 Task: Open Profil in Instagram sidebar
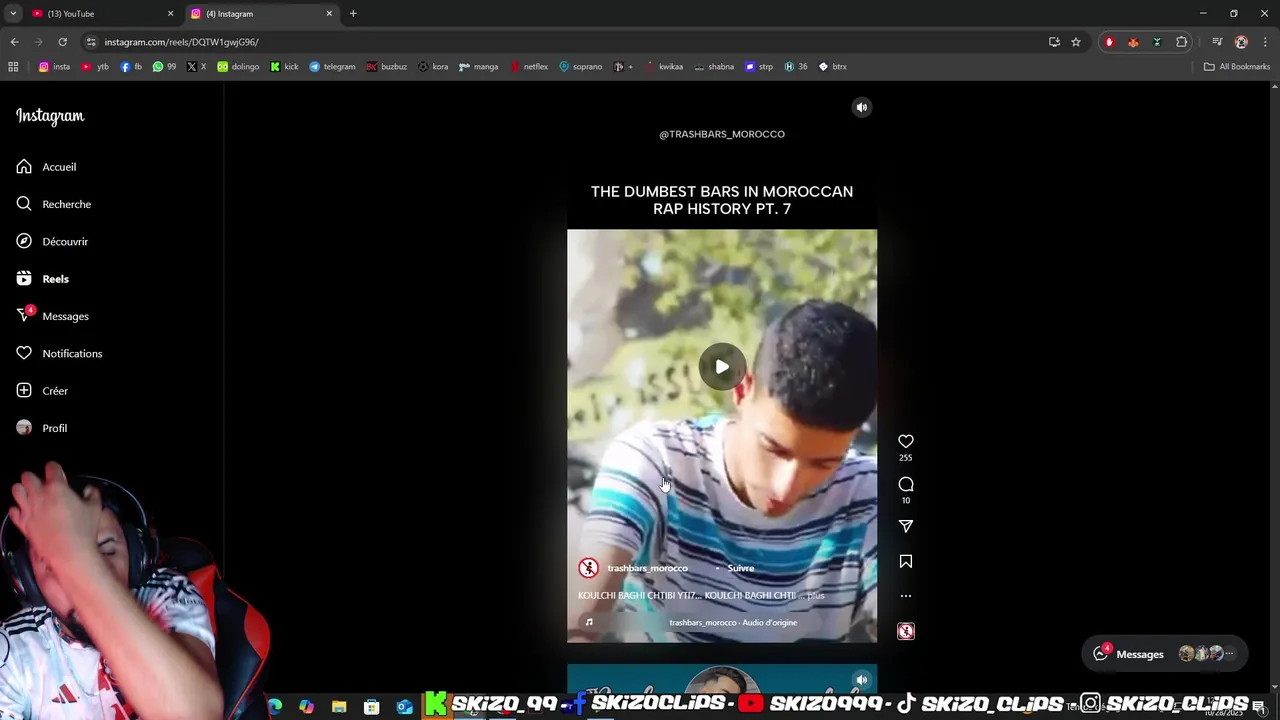pyautogui.click(x=54, y=428)
